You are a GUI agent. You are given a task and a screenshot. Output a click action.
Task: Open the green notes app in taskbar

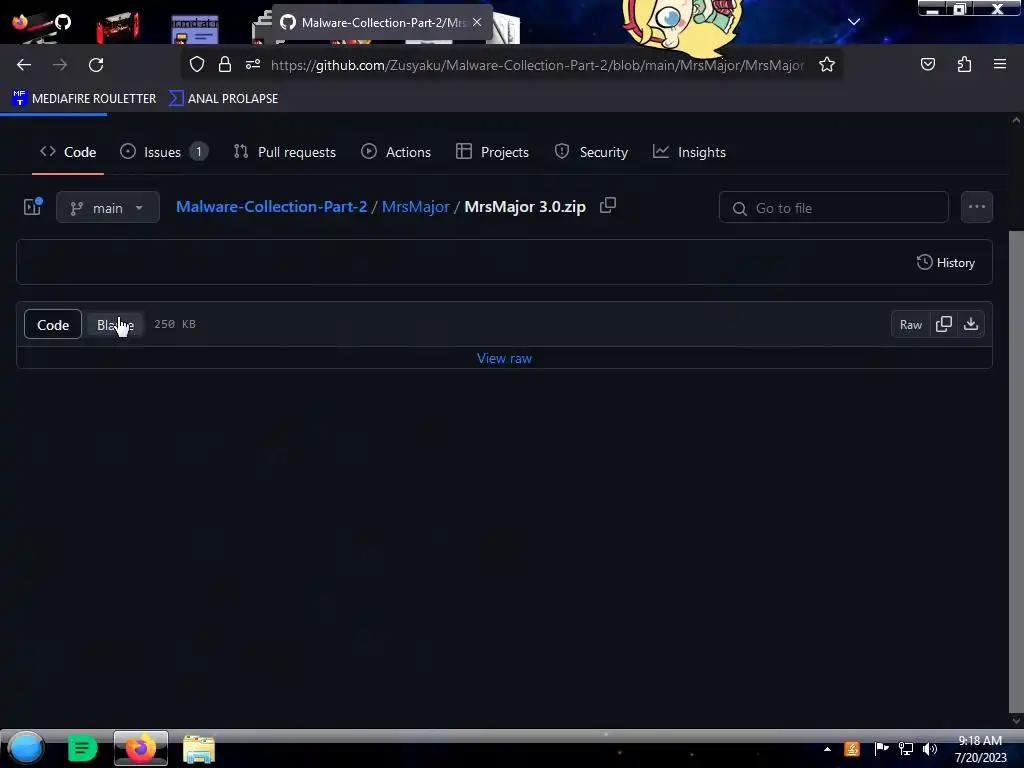(82, 748)
